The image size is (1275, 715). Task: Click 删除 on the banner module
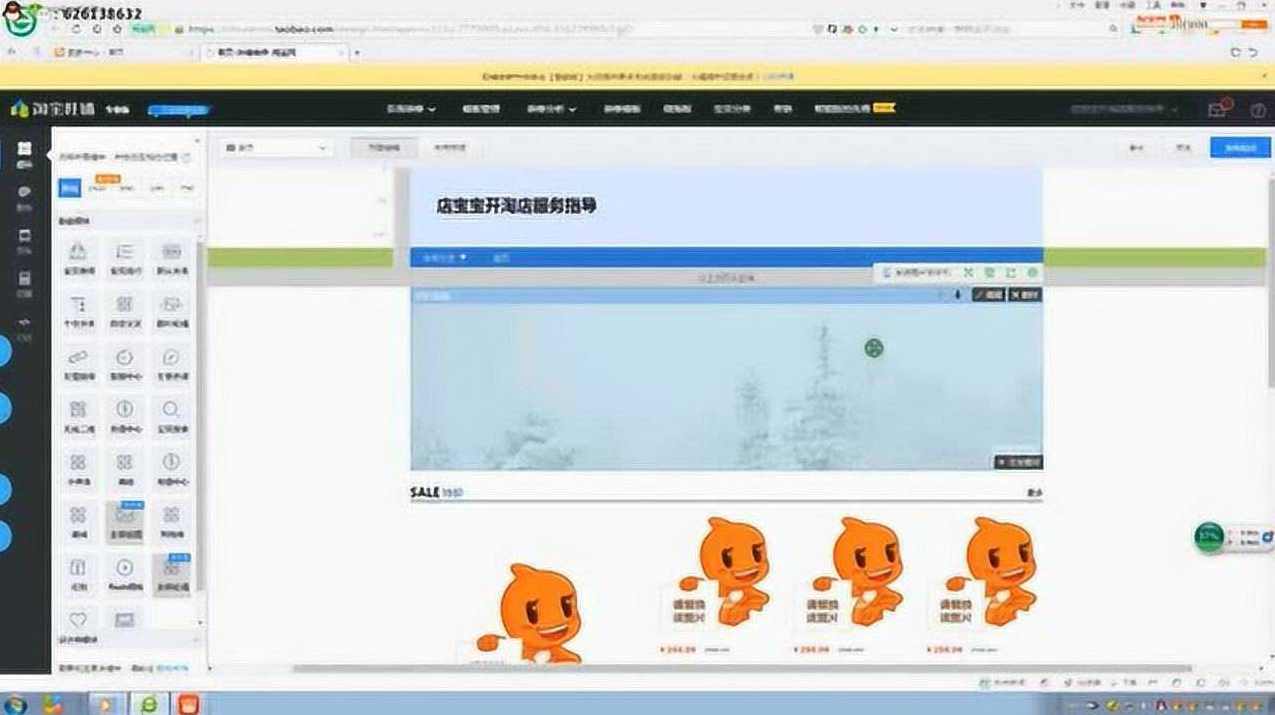[1025, 295]
